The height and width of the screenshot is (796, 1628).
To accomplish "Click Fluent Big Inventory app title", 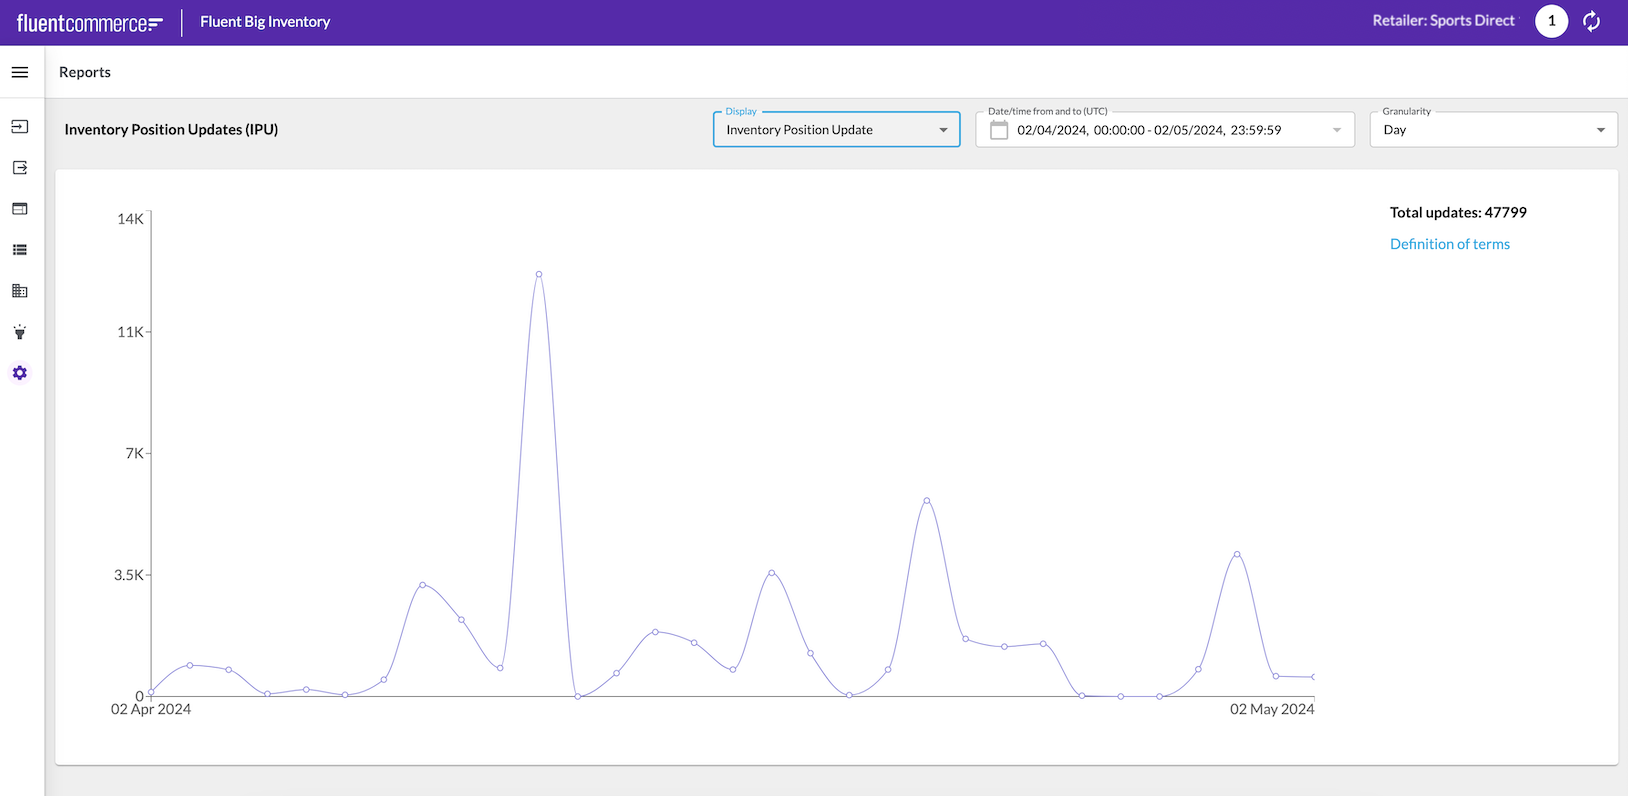I will [265, 22].
